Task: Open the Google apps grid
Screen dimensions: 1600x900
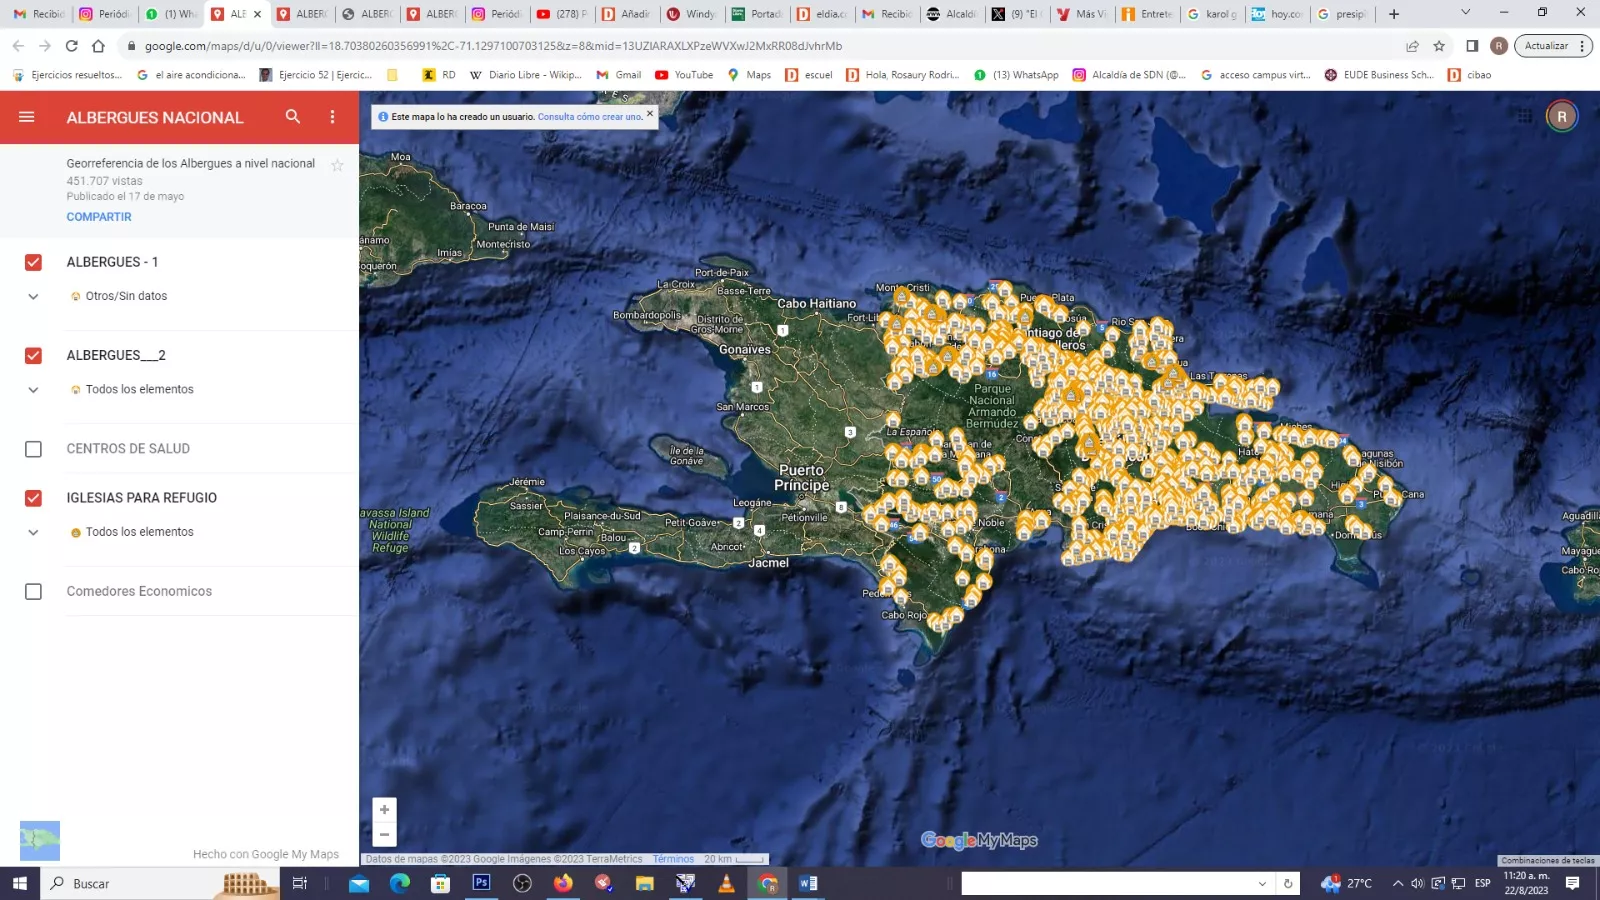Action: coord(1524,116)
